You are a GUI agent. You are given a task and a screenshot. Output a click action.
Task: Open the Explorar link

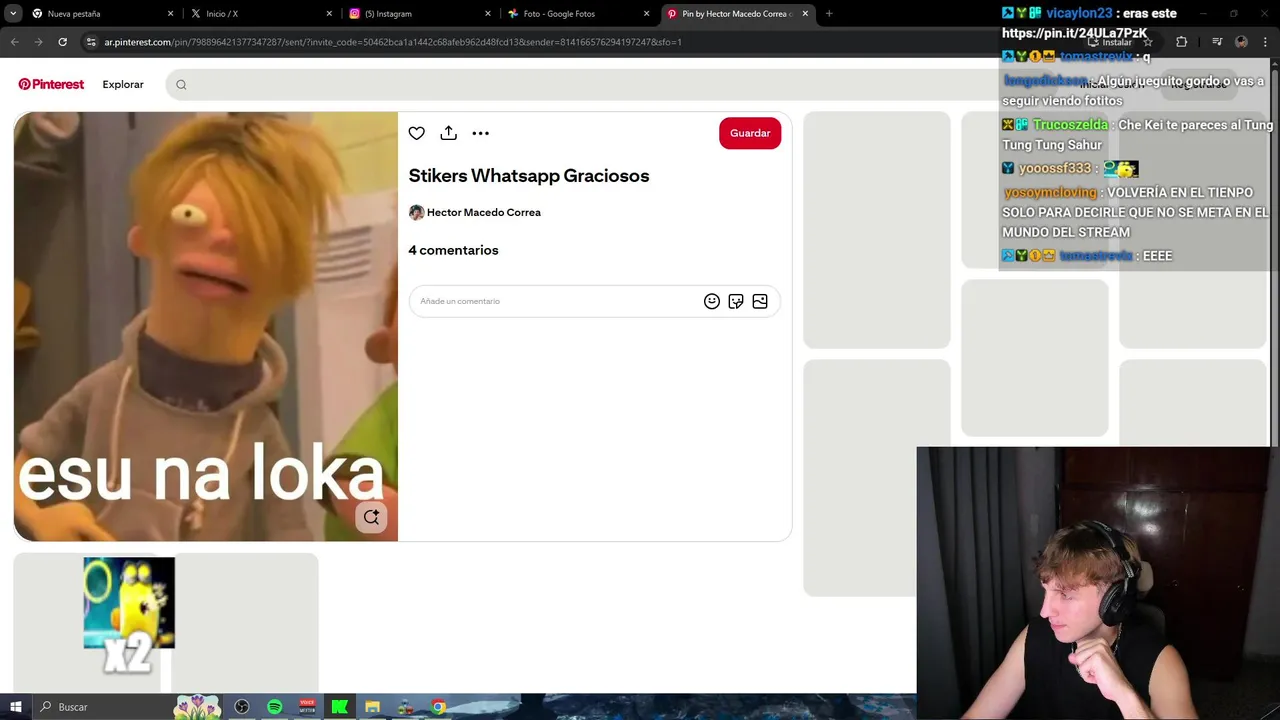(x=123, y=84)
